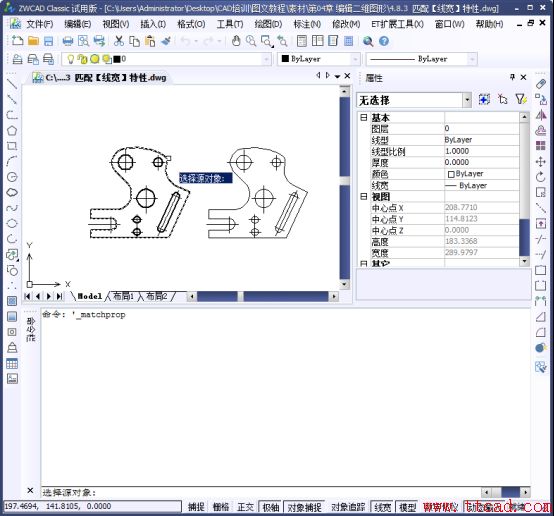
Task: Activate the Pan hand tool
Action: [236, 41]
